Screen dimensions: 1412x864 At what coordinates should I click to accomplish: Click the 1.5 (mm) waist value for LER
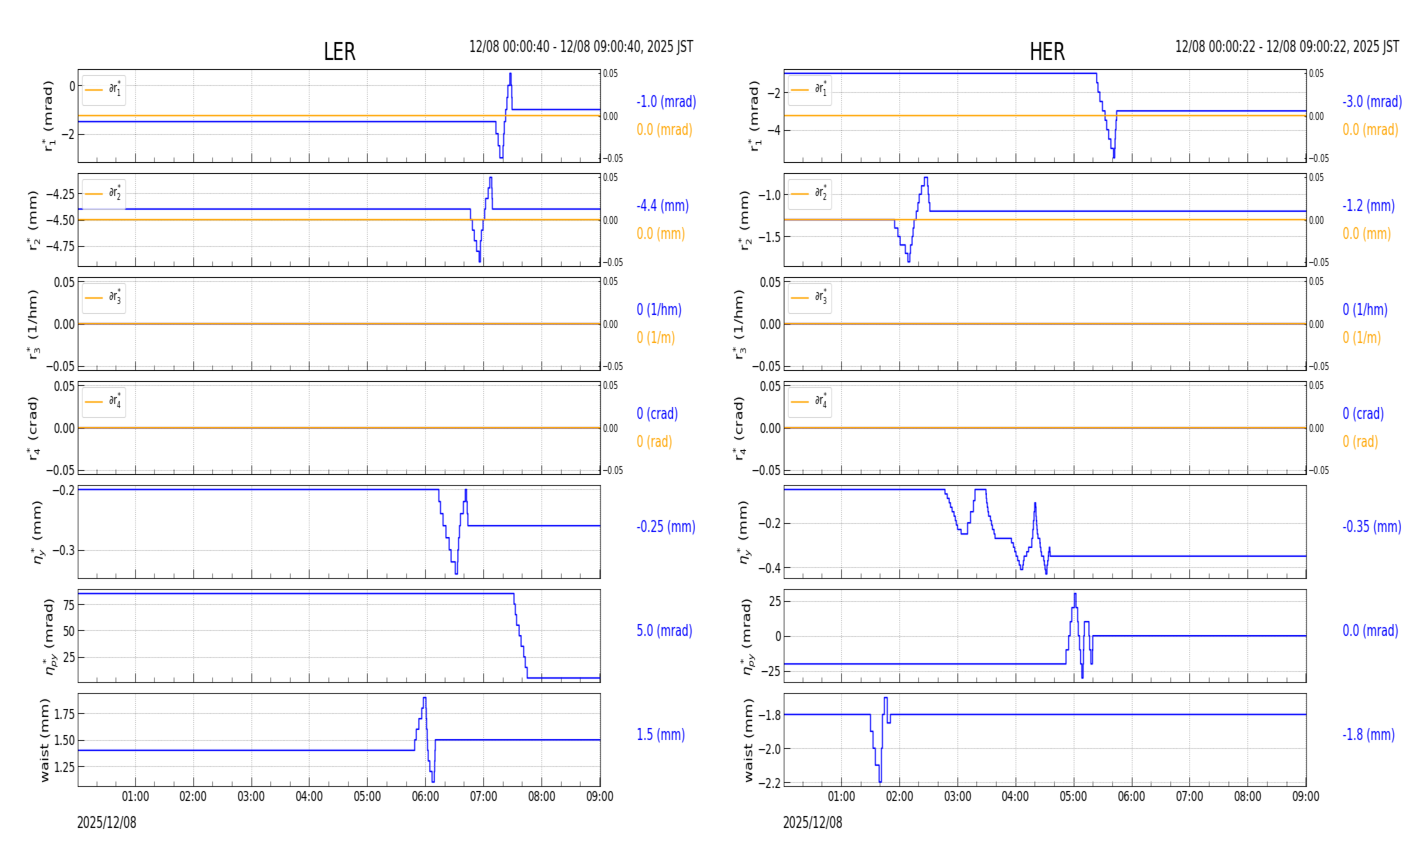[660, 735]
